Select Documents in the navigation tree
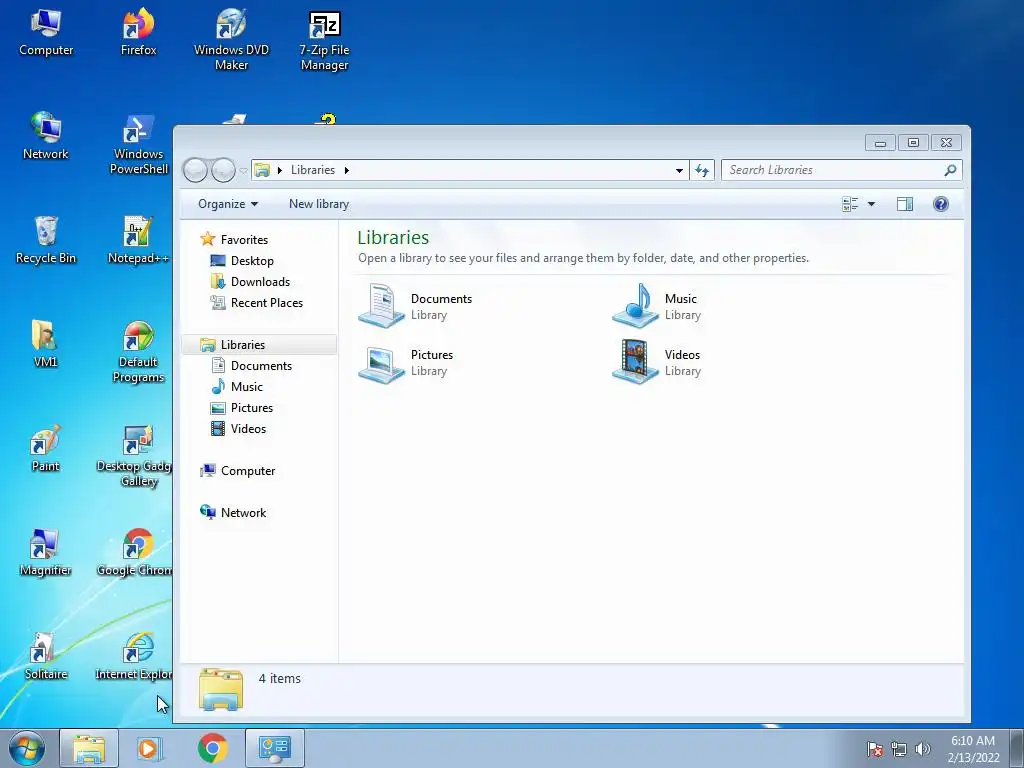Screen dimensions: 1024x768 point(261,366)
